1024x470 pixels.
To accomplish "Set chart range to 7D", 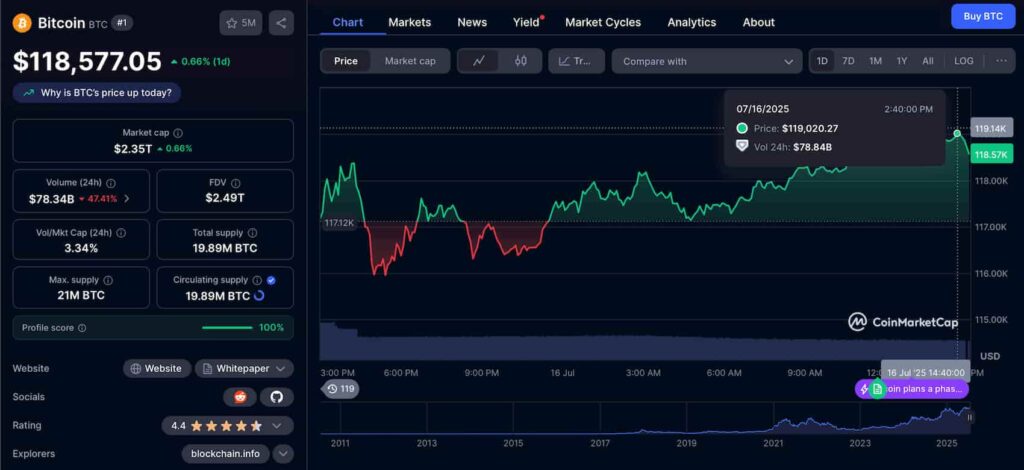I will tap(848, 61).
